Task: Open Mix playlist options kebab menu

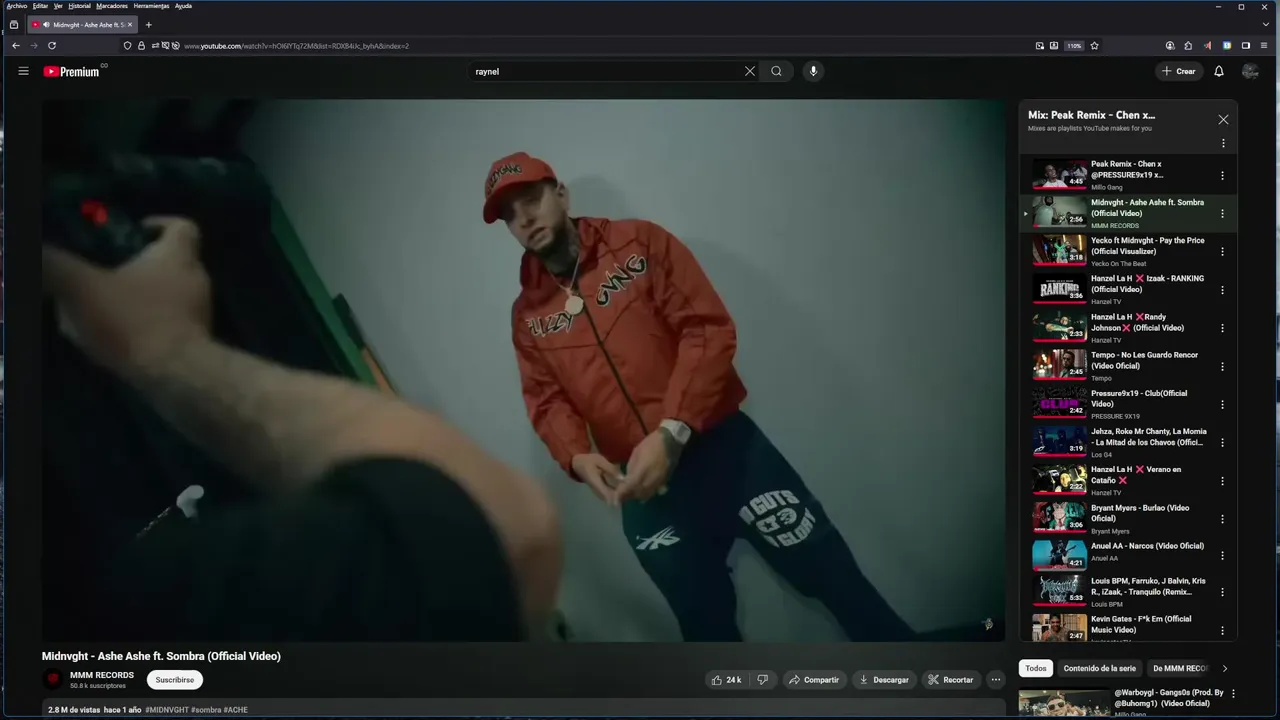Action: pos(1223,143)
